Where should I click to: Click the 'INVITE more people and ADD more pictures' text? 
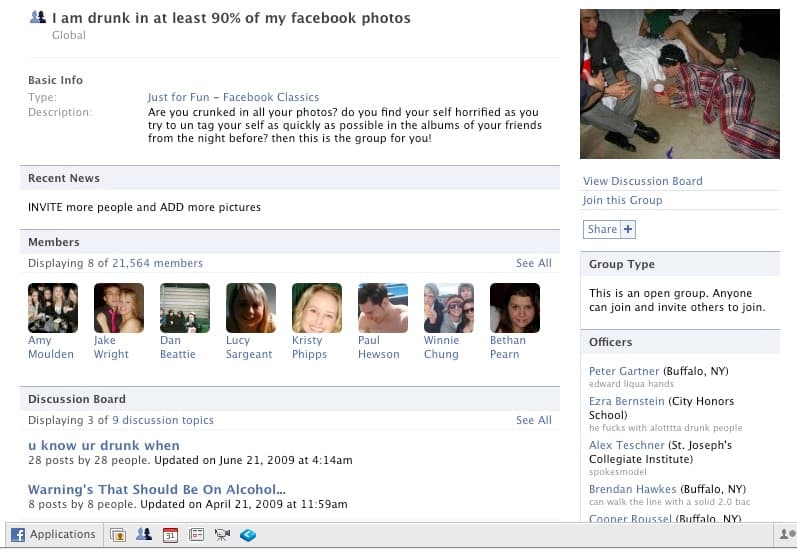144,207
